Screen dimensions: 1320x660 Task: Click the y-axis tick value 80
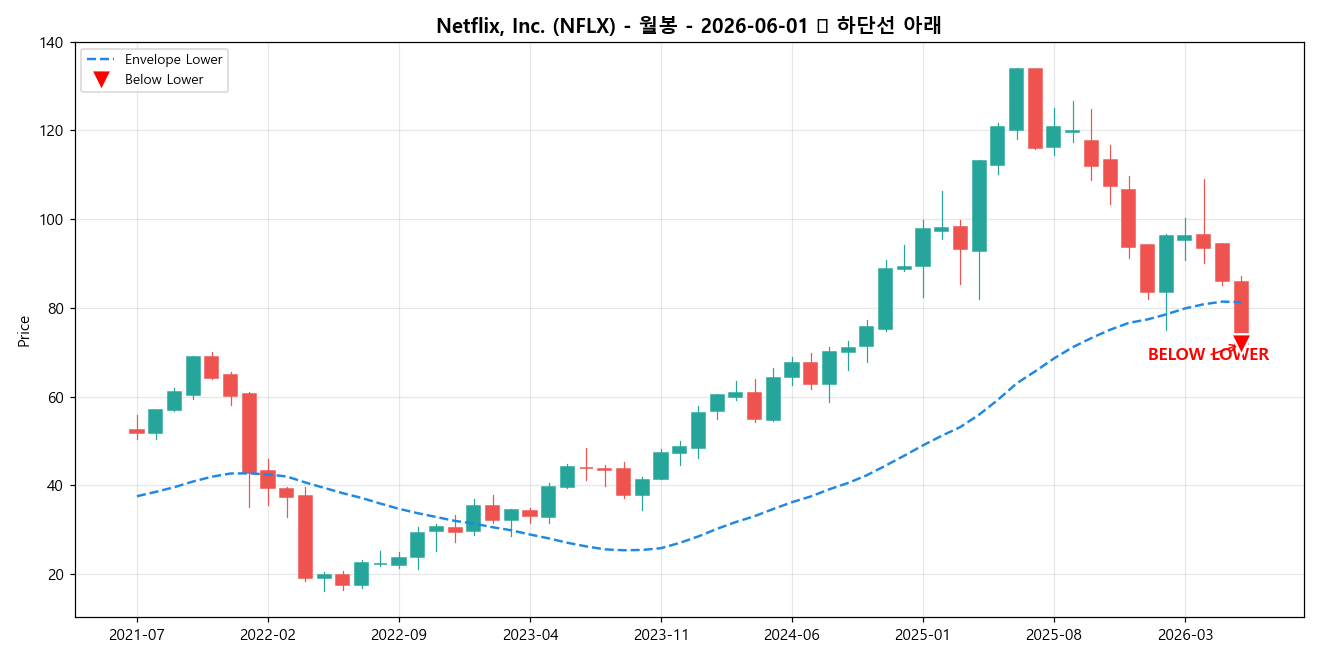[x=56, y=309]
